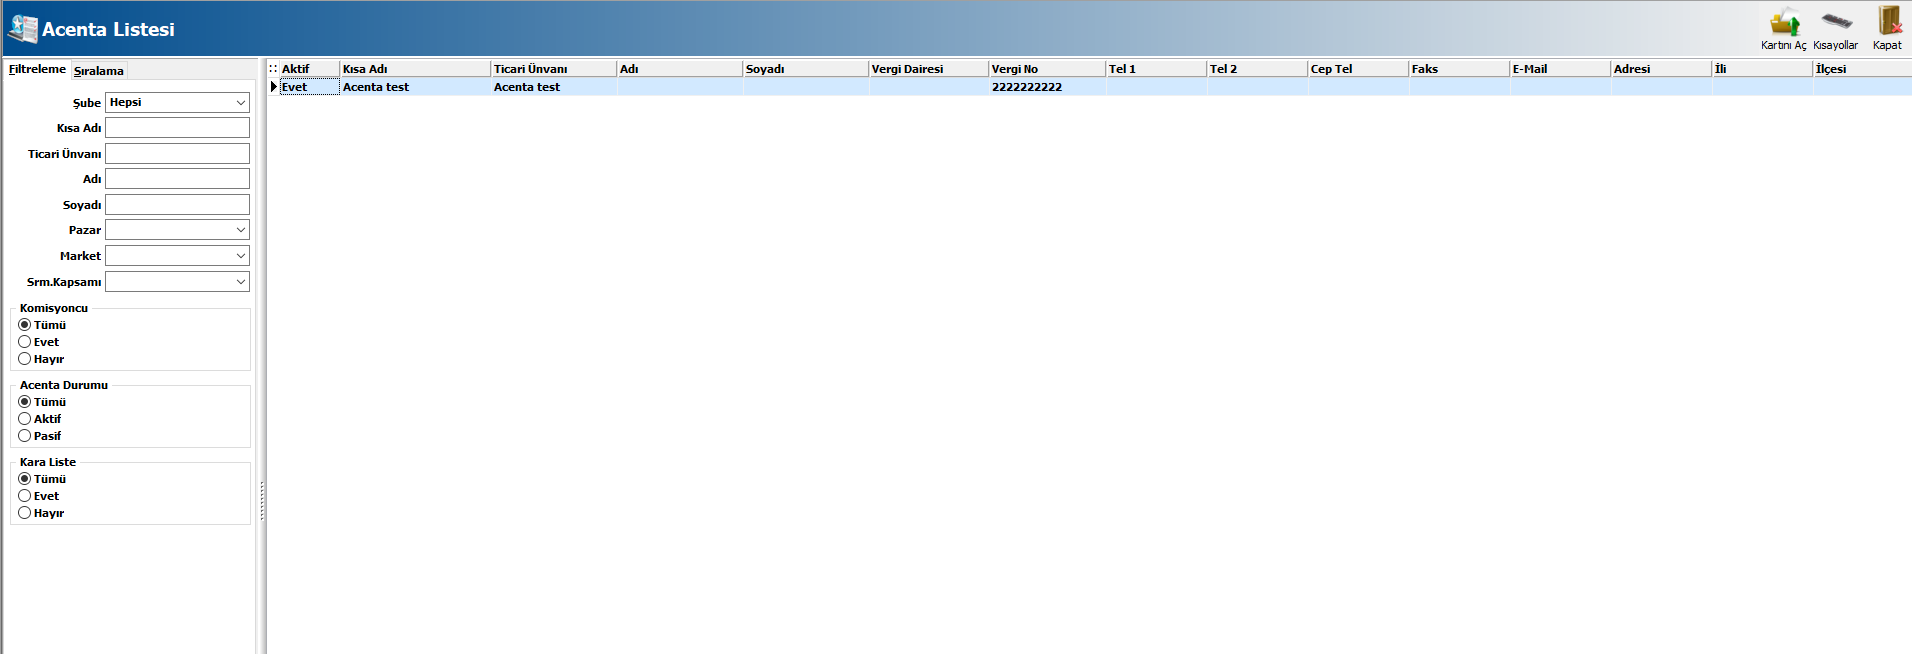Screen dimensions: 1912x654
Task: Click the Adresi column header
Action: point(1661,69)
